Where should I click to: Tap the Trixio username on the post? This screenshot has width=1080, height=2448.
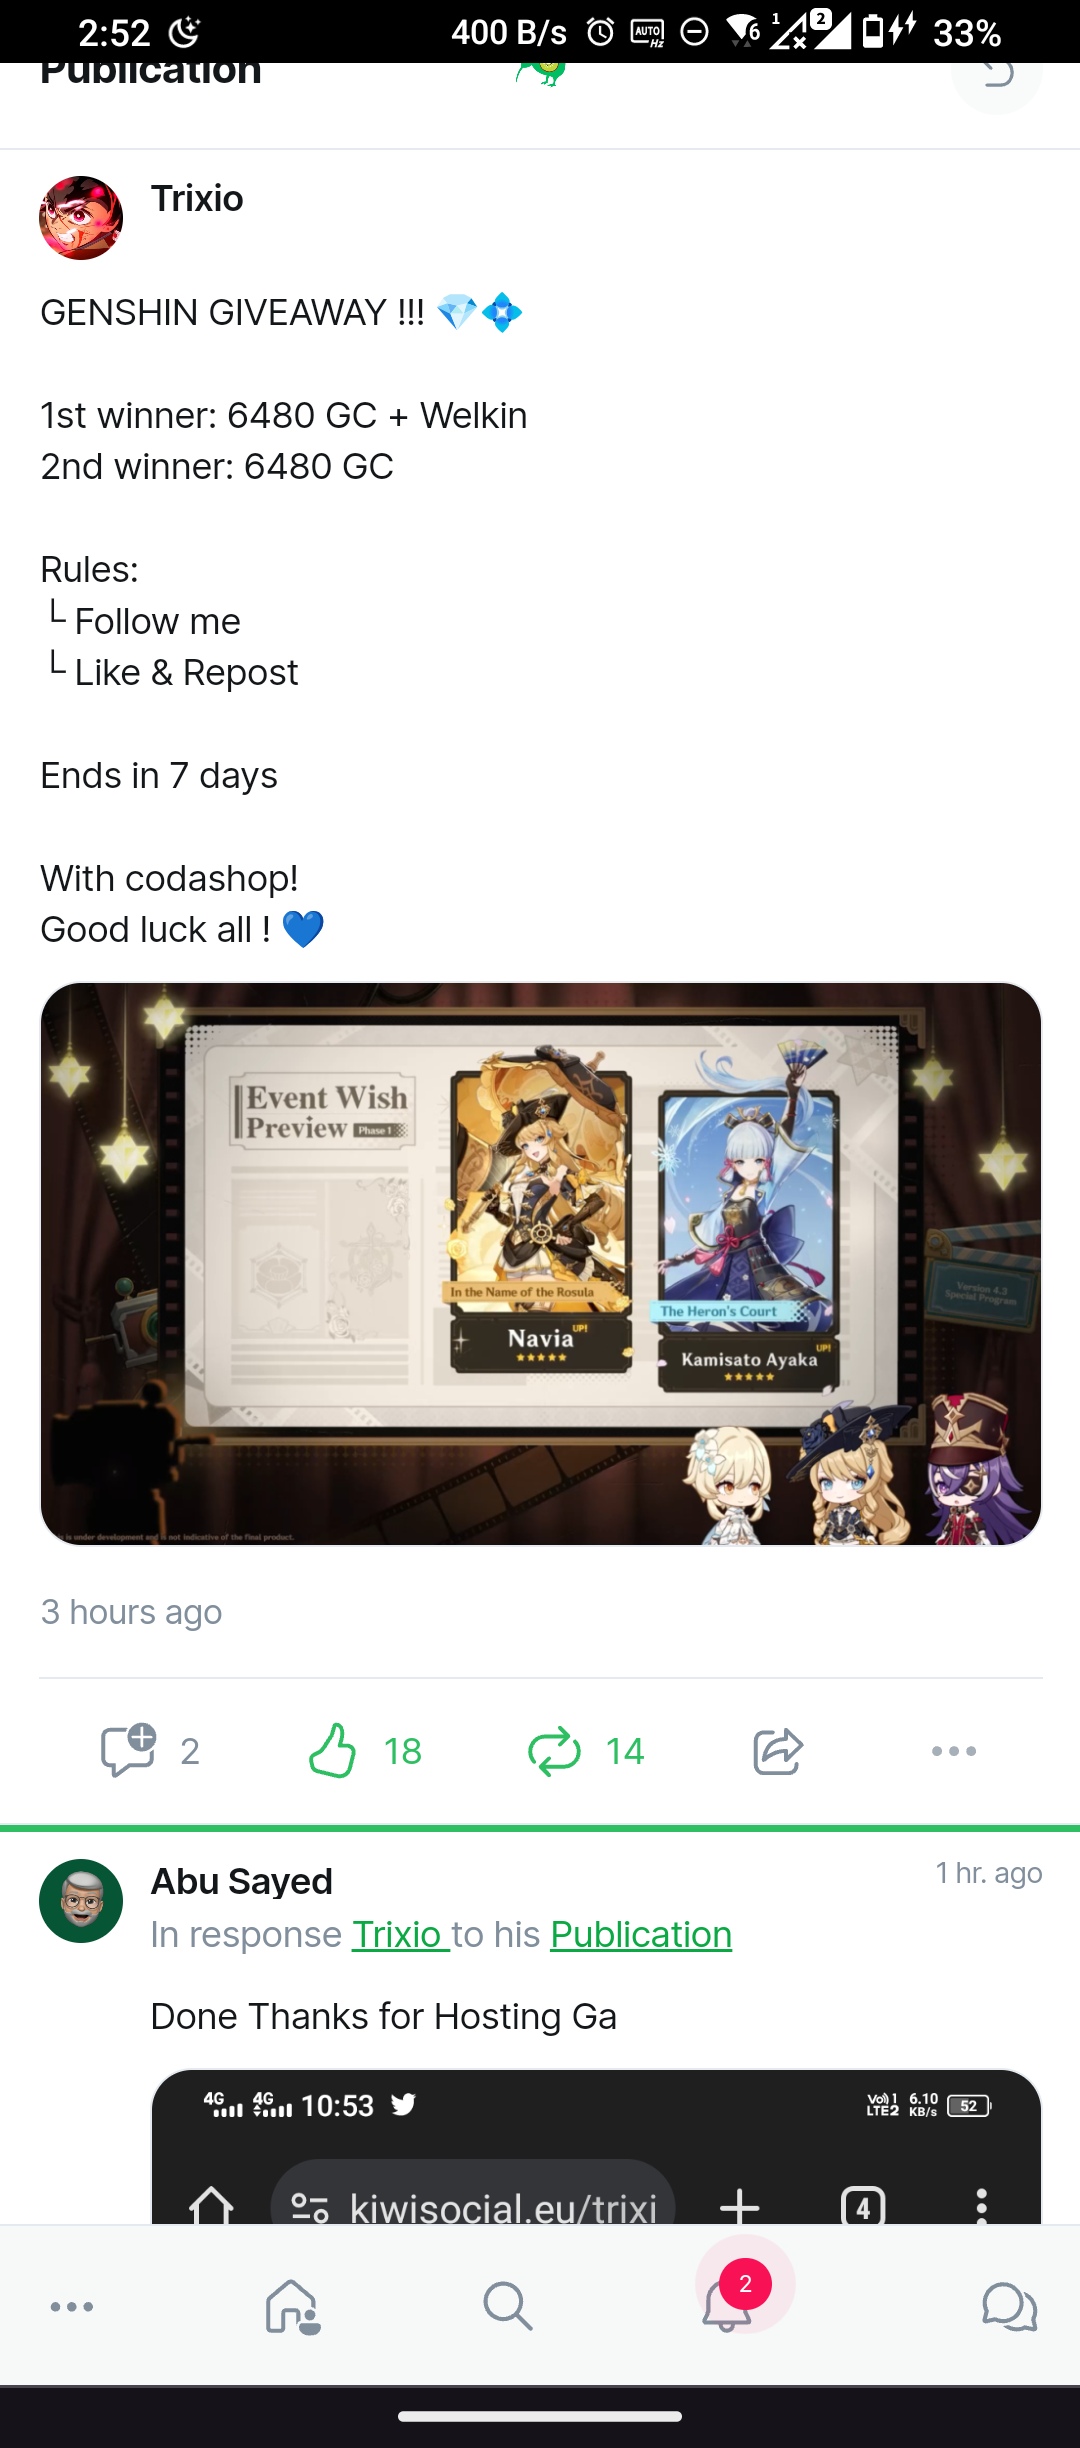click(197, 199)
